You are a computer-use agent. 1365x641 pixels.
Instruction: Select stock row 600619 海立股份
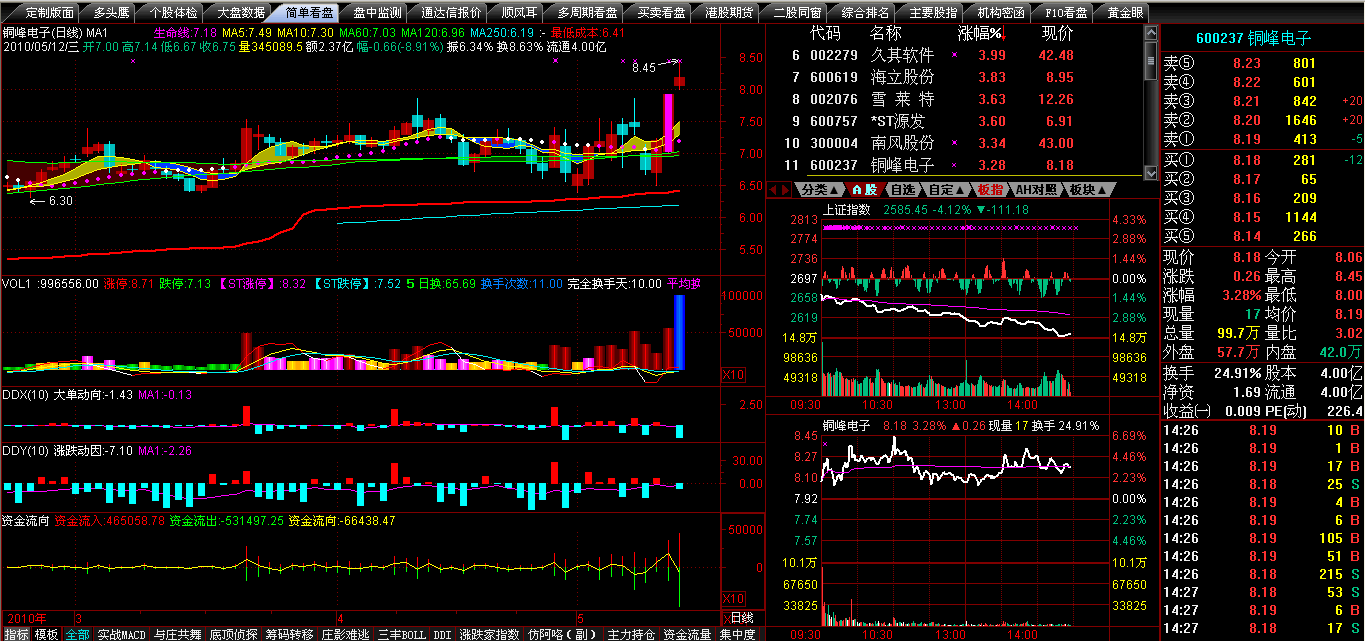[953, 77]
